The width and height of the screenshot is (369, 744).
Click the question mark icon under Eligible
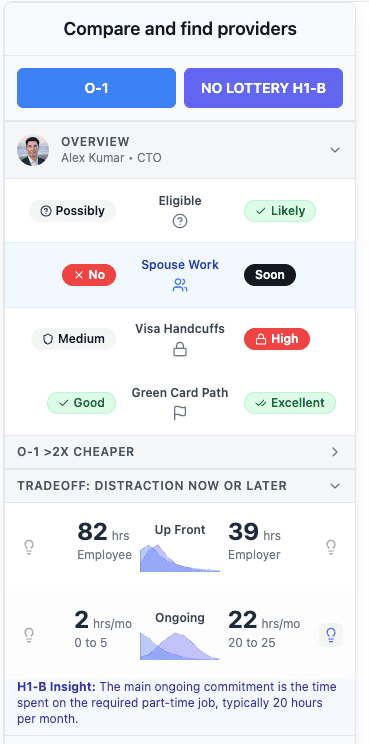(x=180, y=221)
